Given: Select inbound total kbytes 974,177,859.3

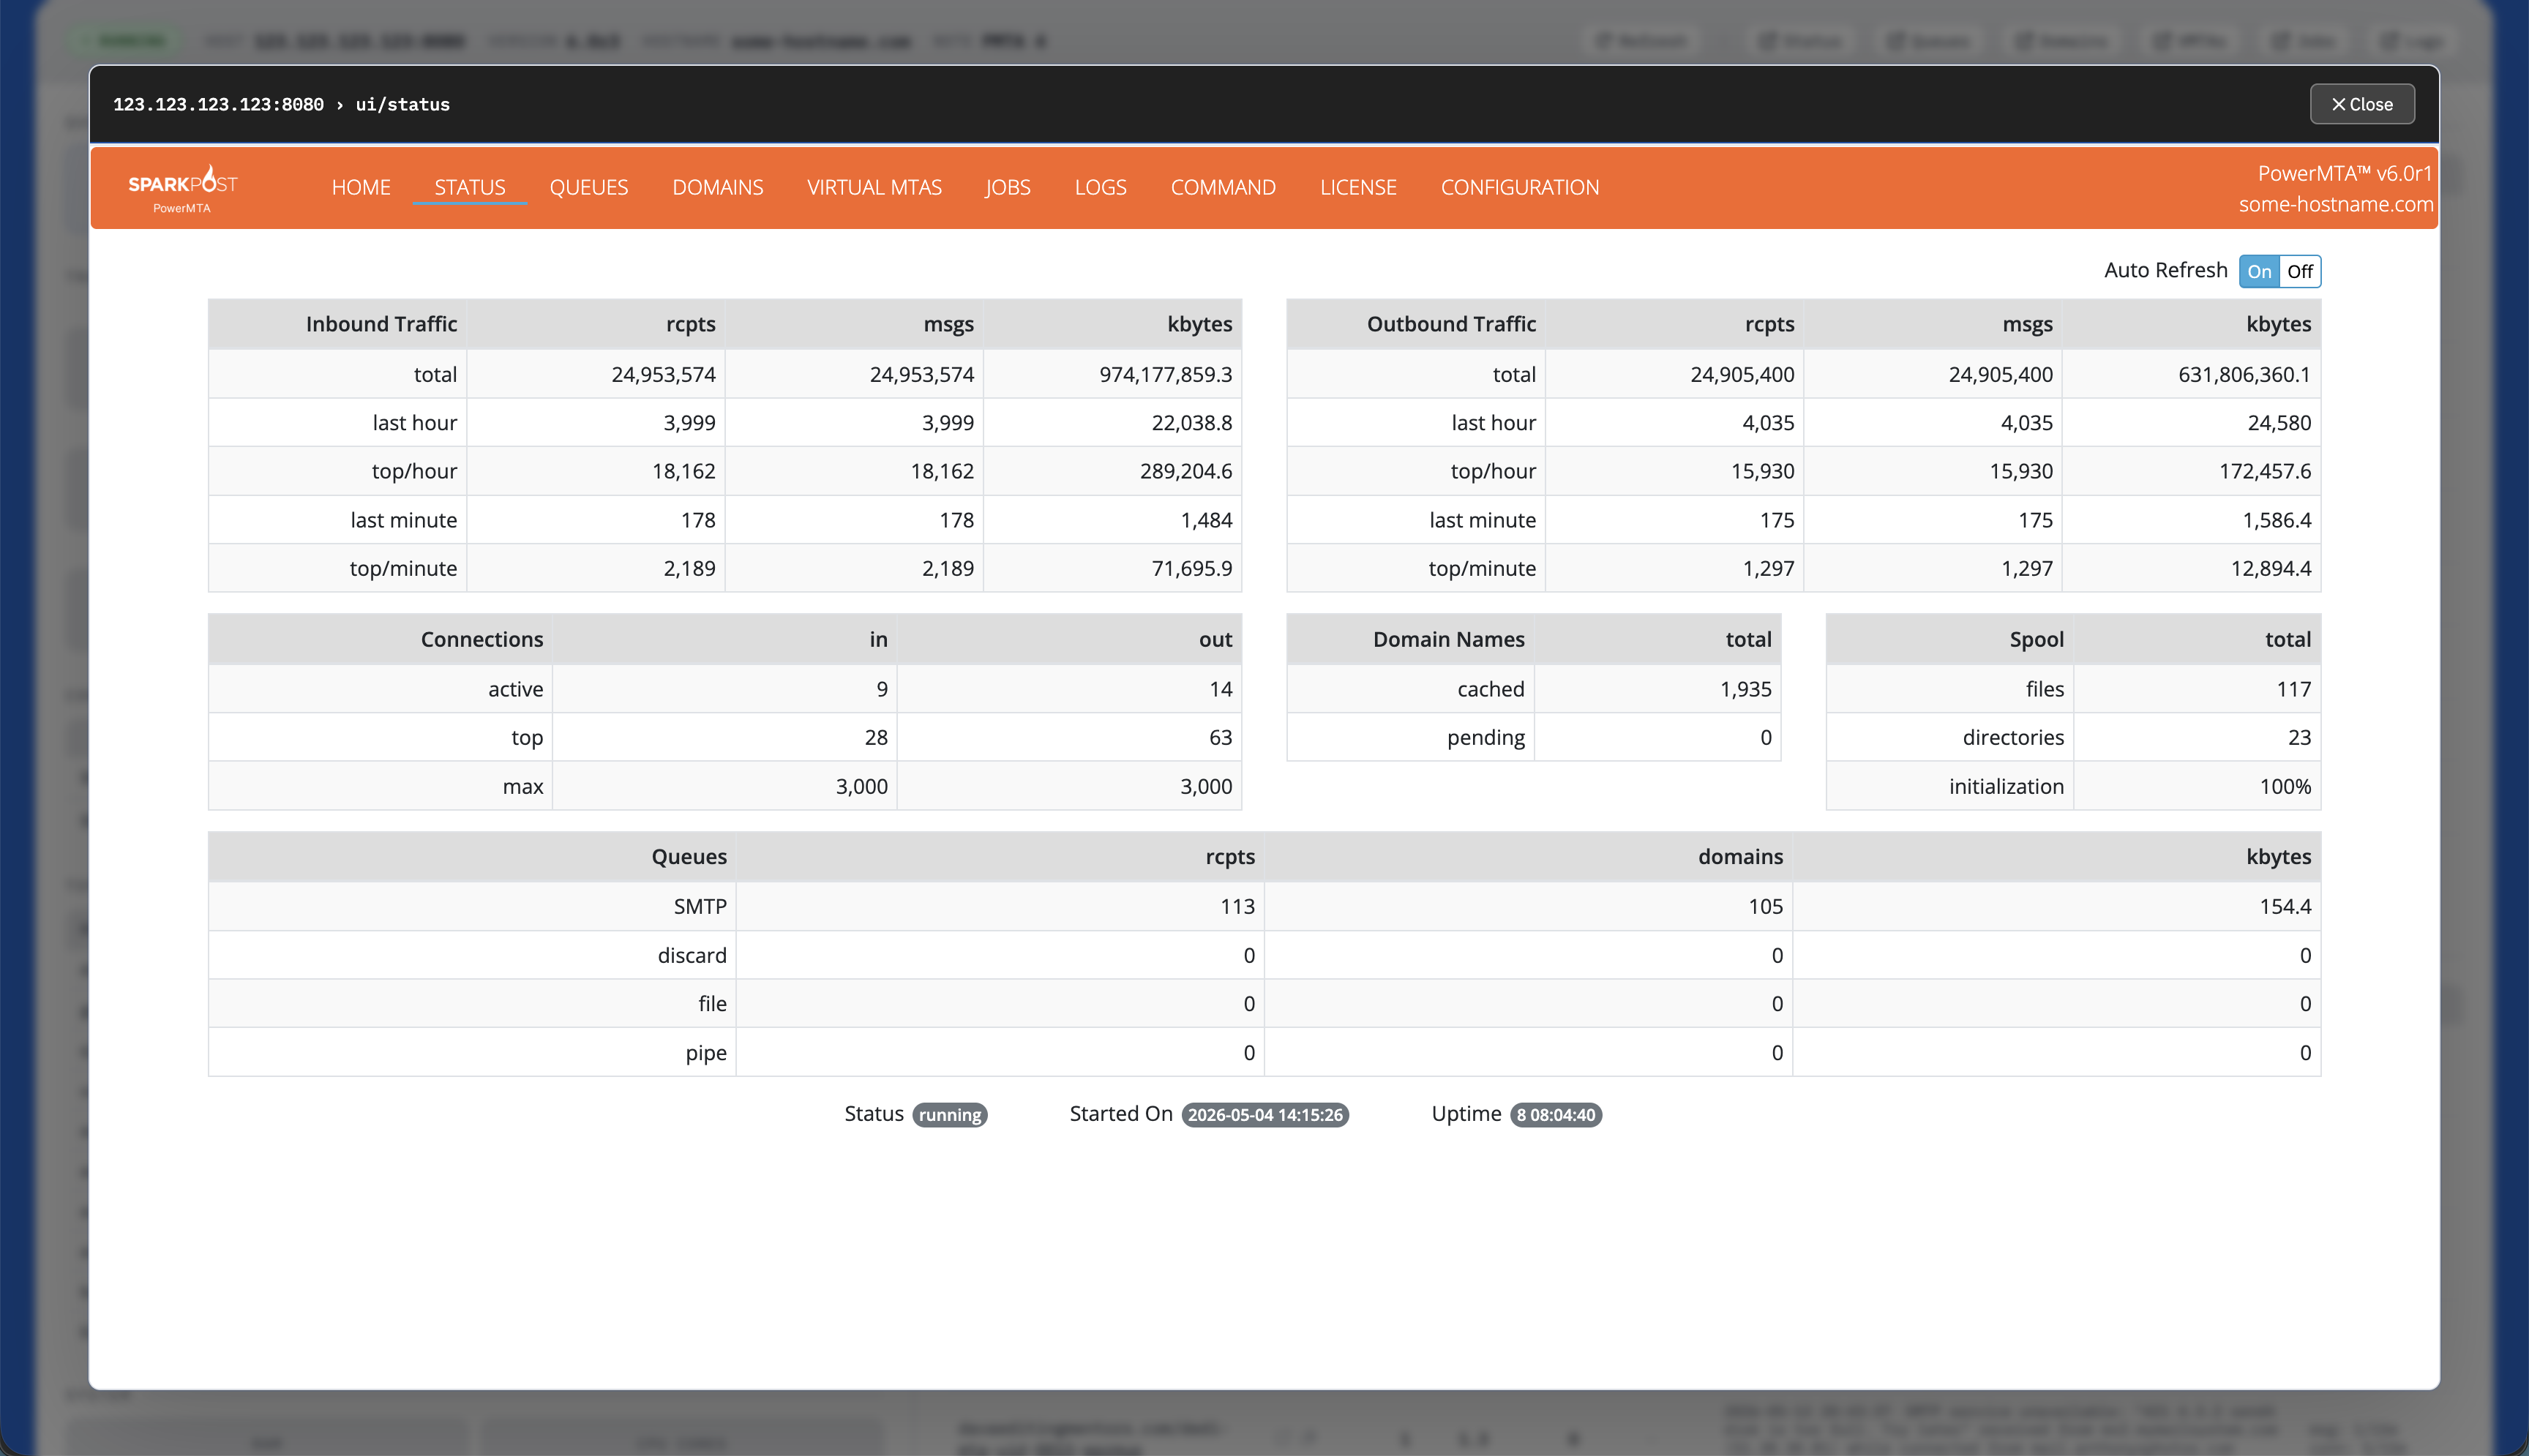Looking at the screenshot, I should click(x=1166, y=375).
